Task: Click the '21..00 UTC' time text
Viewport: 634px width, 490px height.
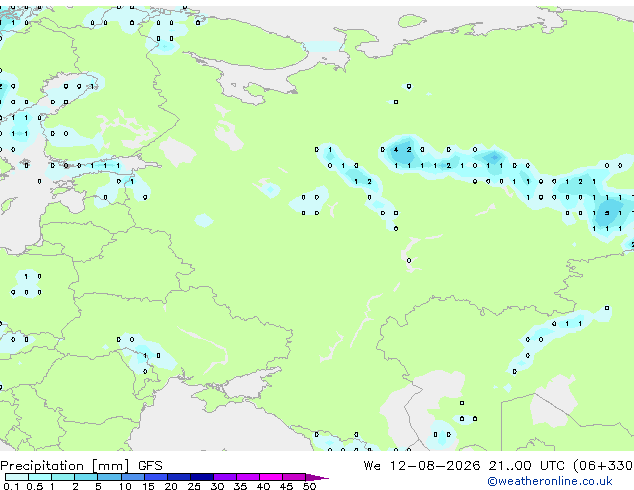Action: [526, 466]
